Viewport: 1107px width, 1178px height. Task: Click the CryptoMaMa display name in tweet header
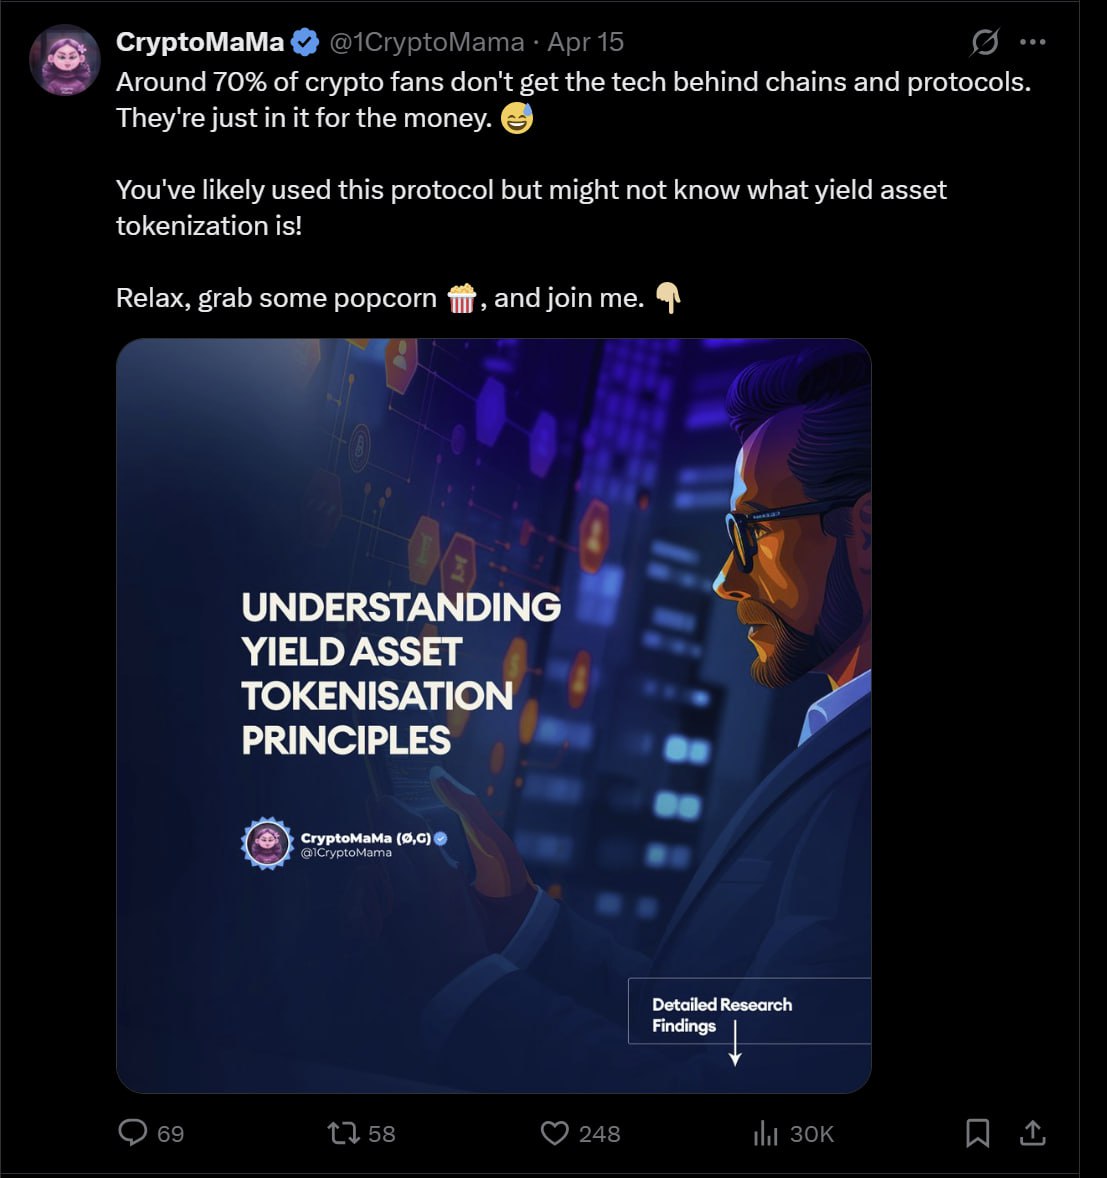[x=200, y=42]
